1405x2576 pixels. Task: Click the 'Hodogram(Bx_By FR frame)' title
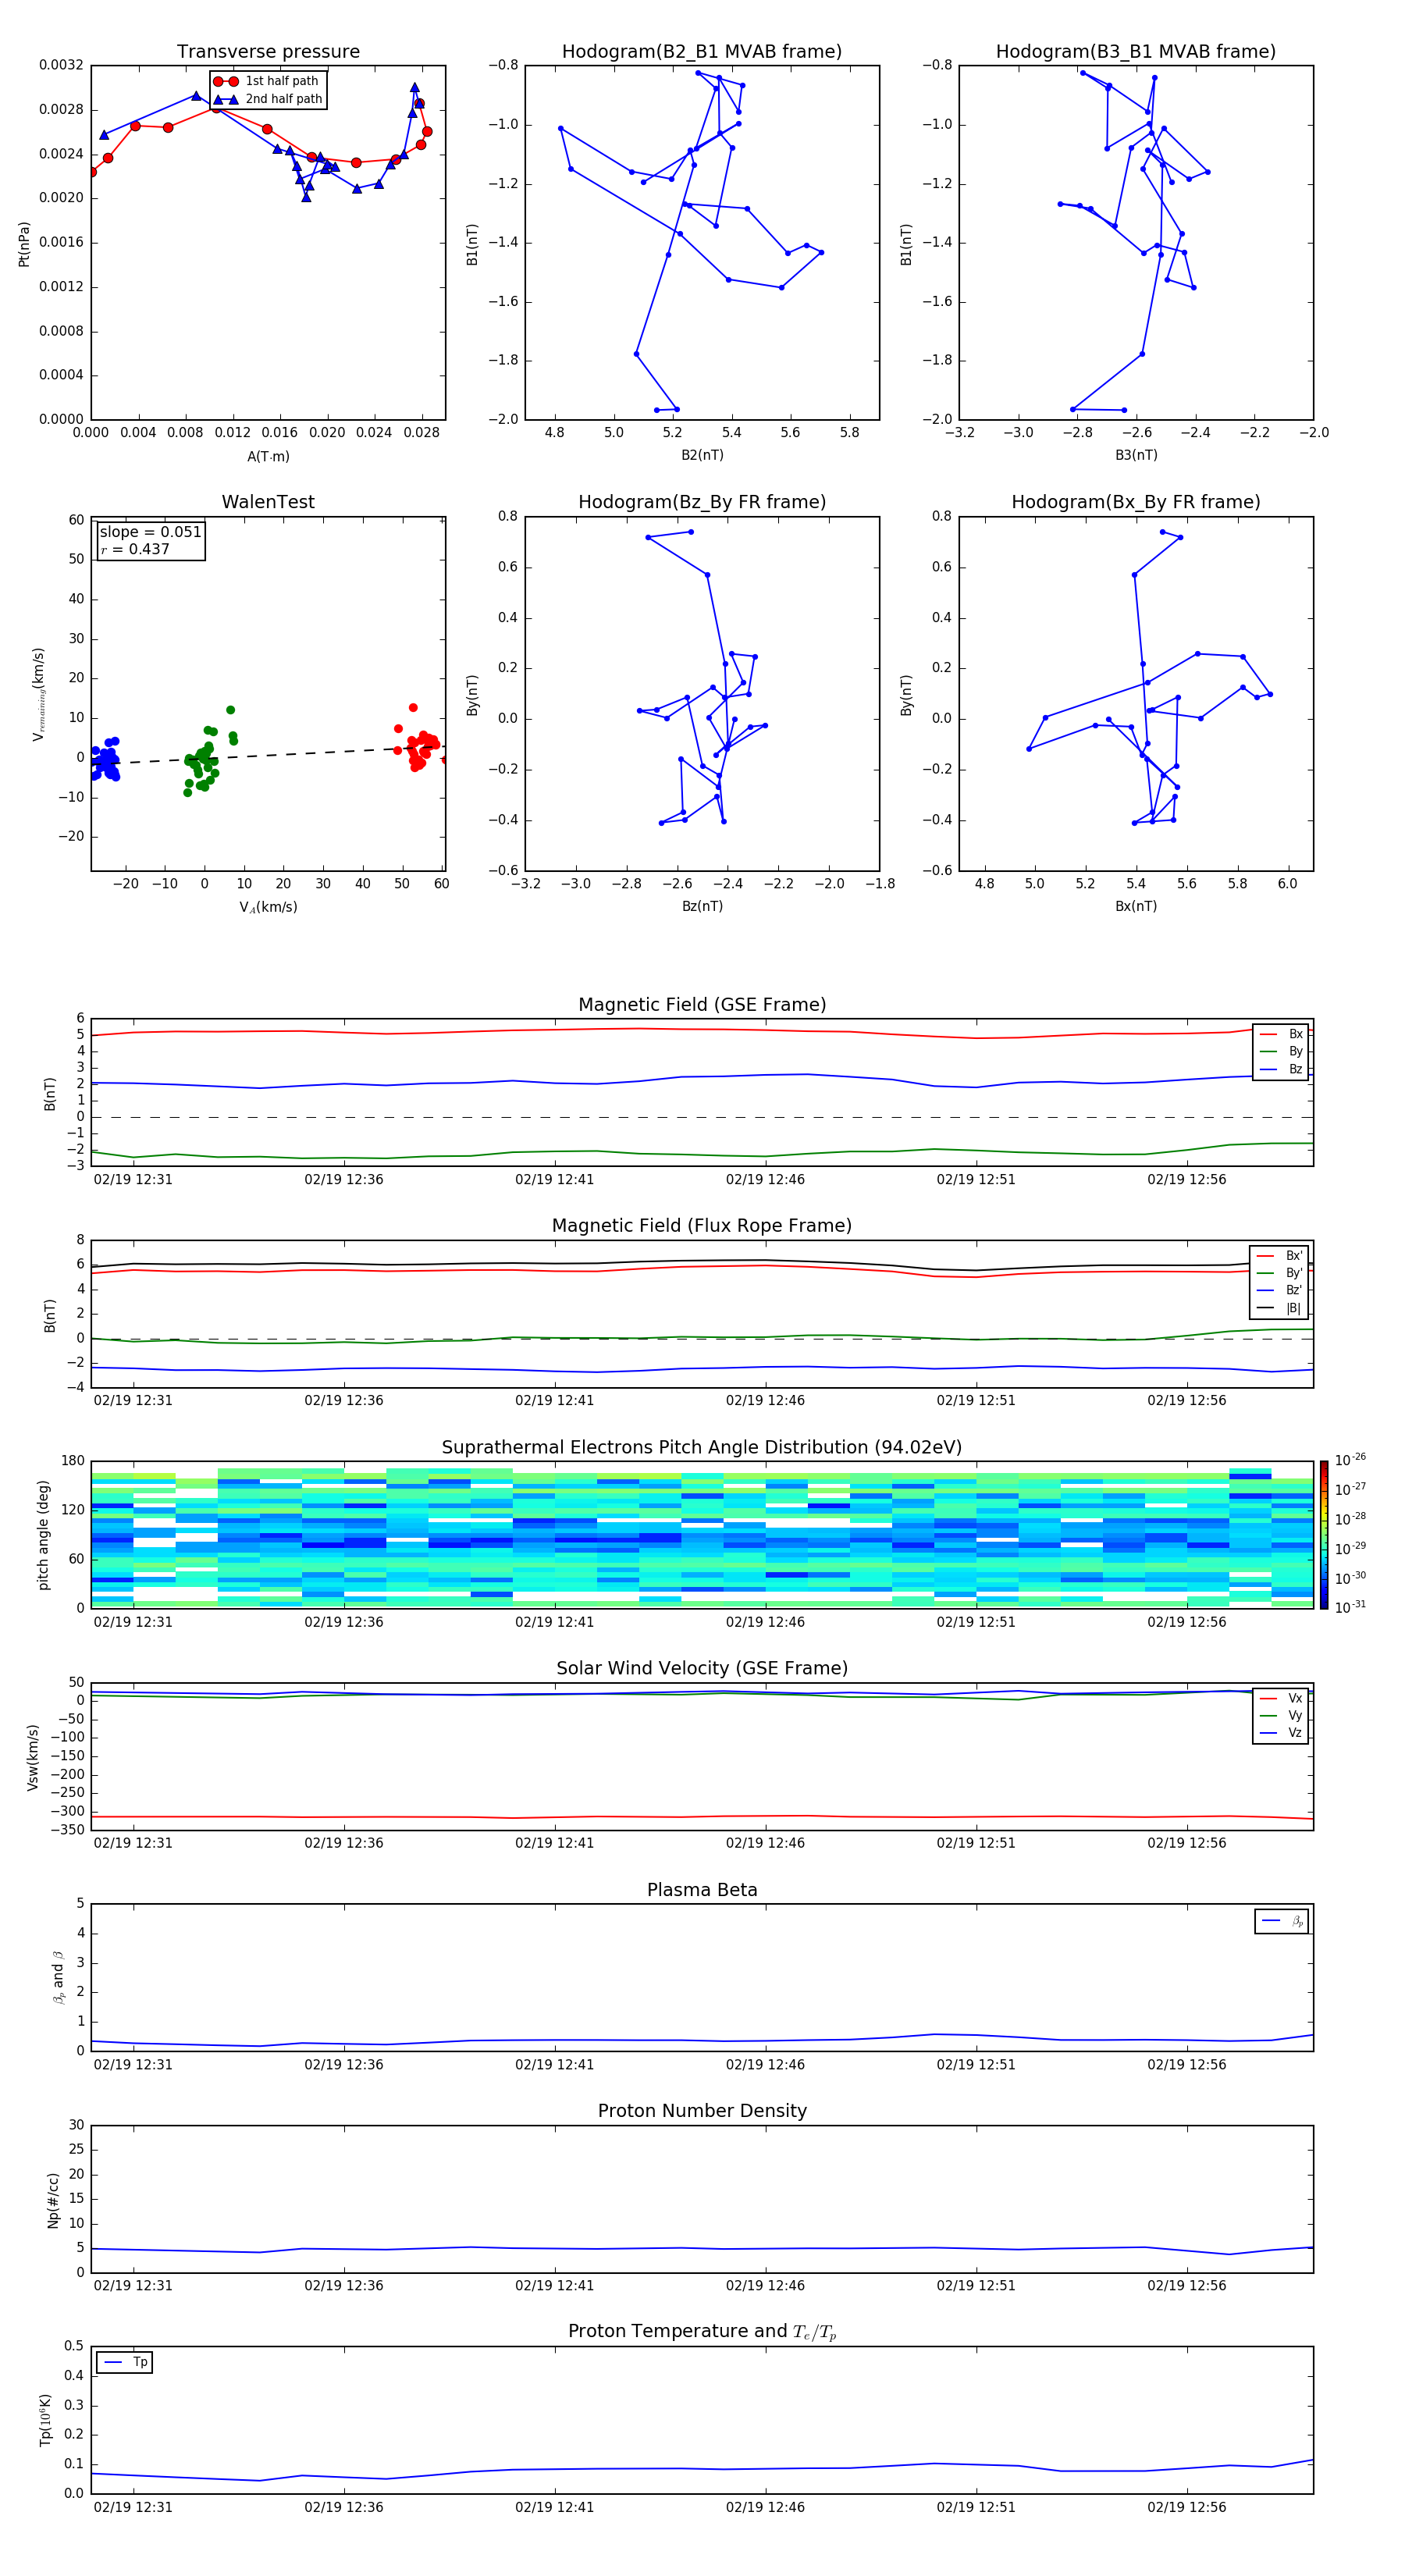[1136, 502]
